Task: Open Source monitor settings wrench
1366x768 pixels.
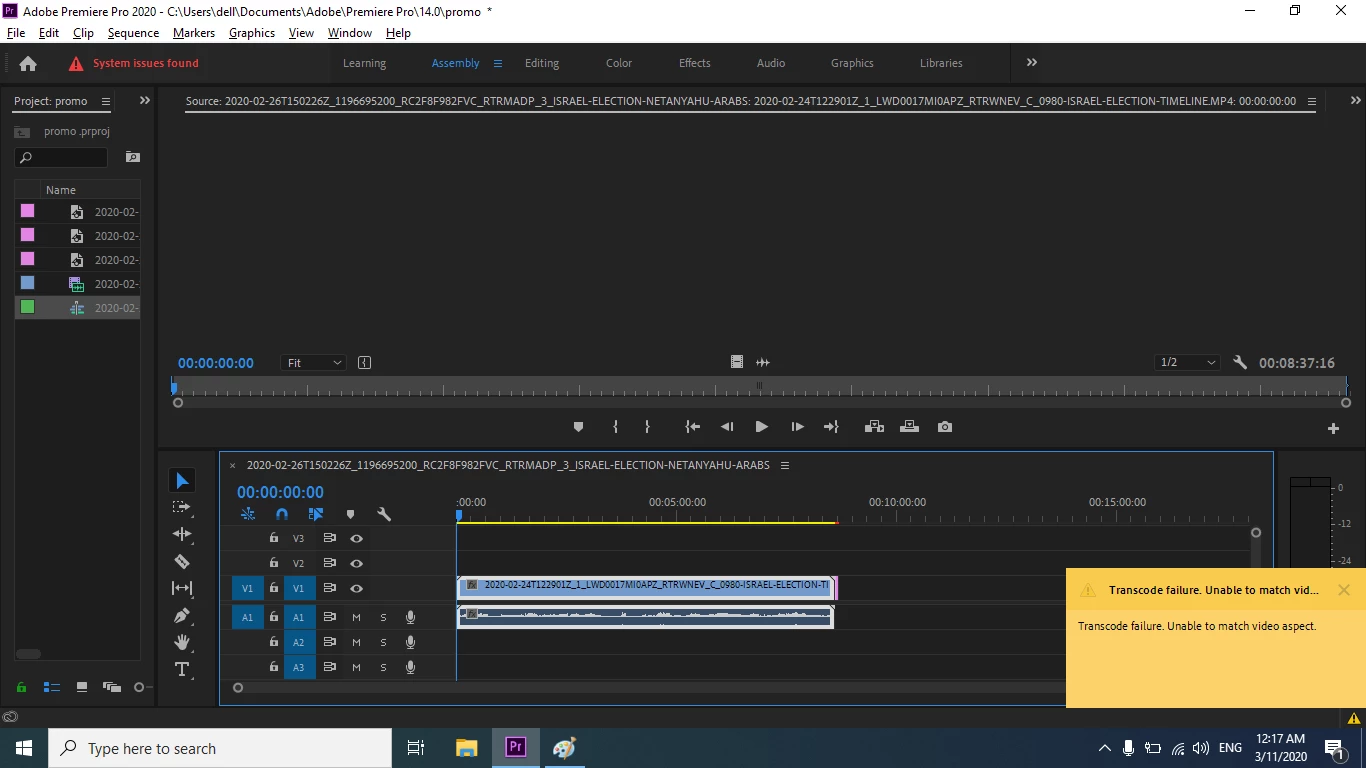Action: pyautogui.click(x=1240, y=363)
